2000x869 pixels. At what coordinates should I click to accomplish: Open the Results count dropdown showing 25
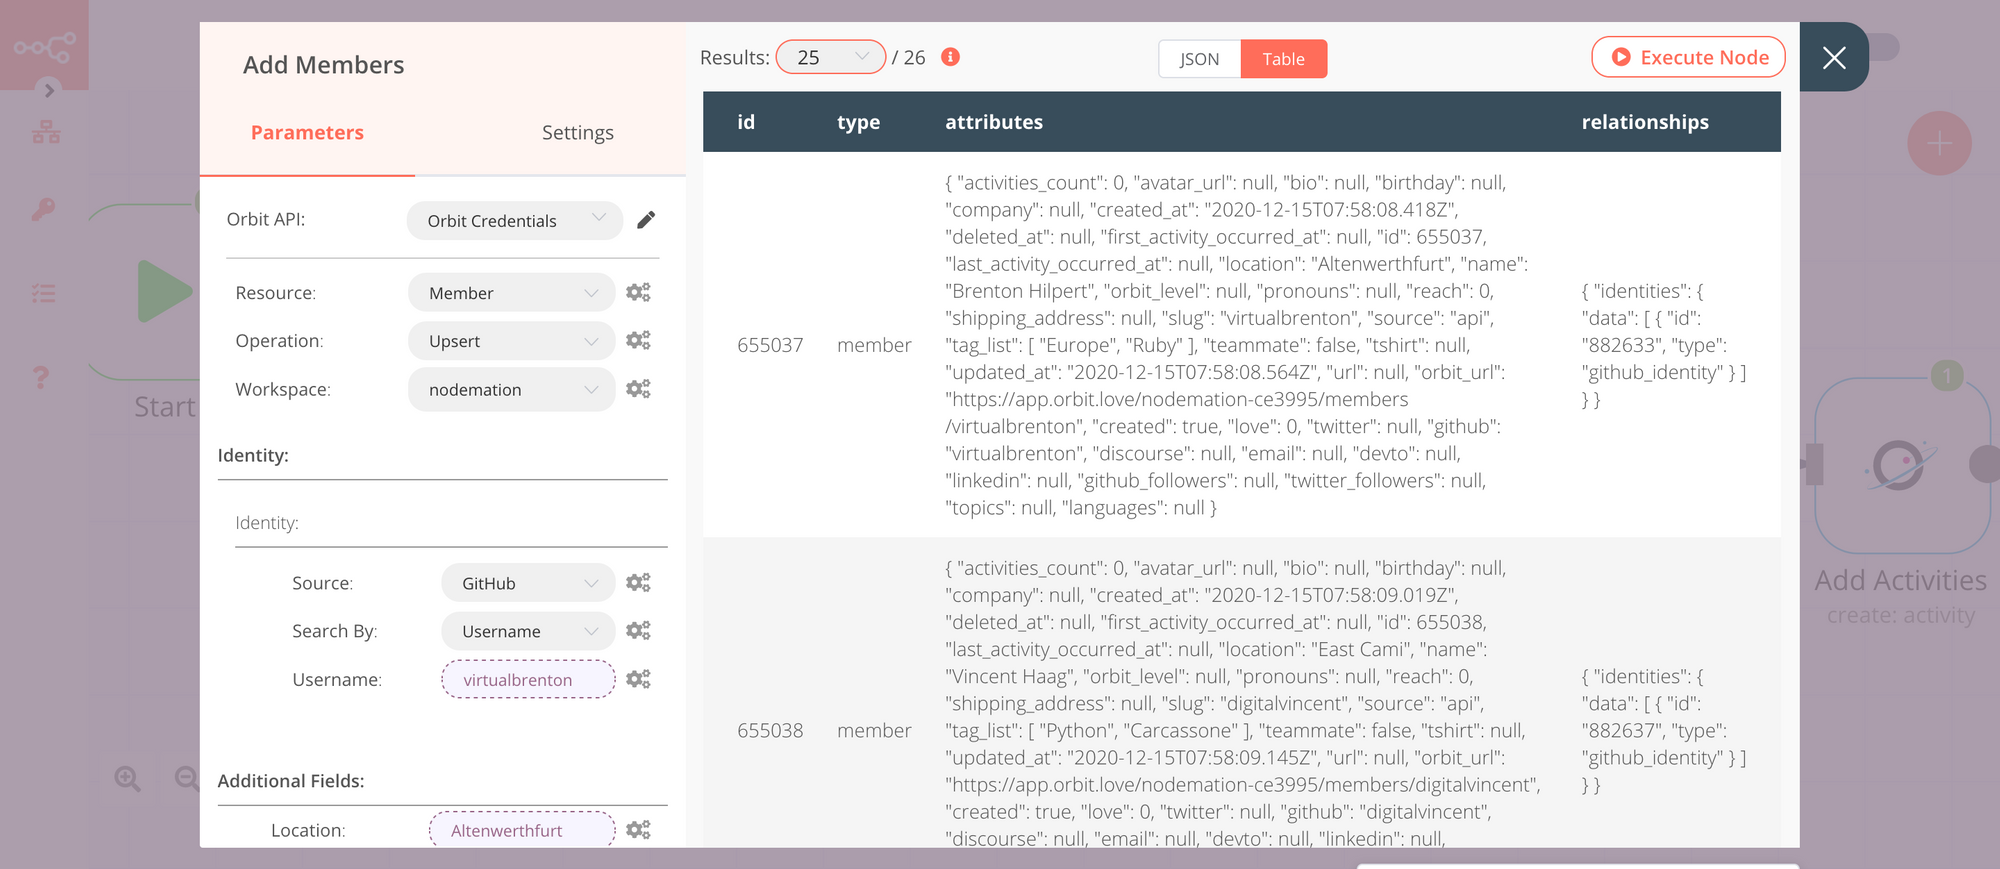pos(831,57)
